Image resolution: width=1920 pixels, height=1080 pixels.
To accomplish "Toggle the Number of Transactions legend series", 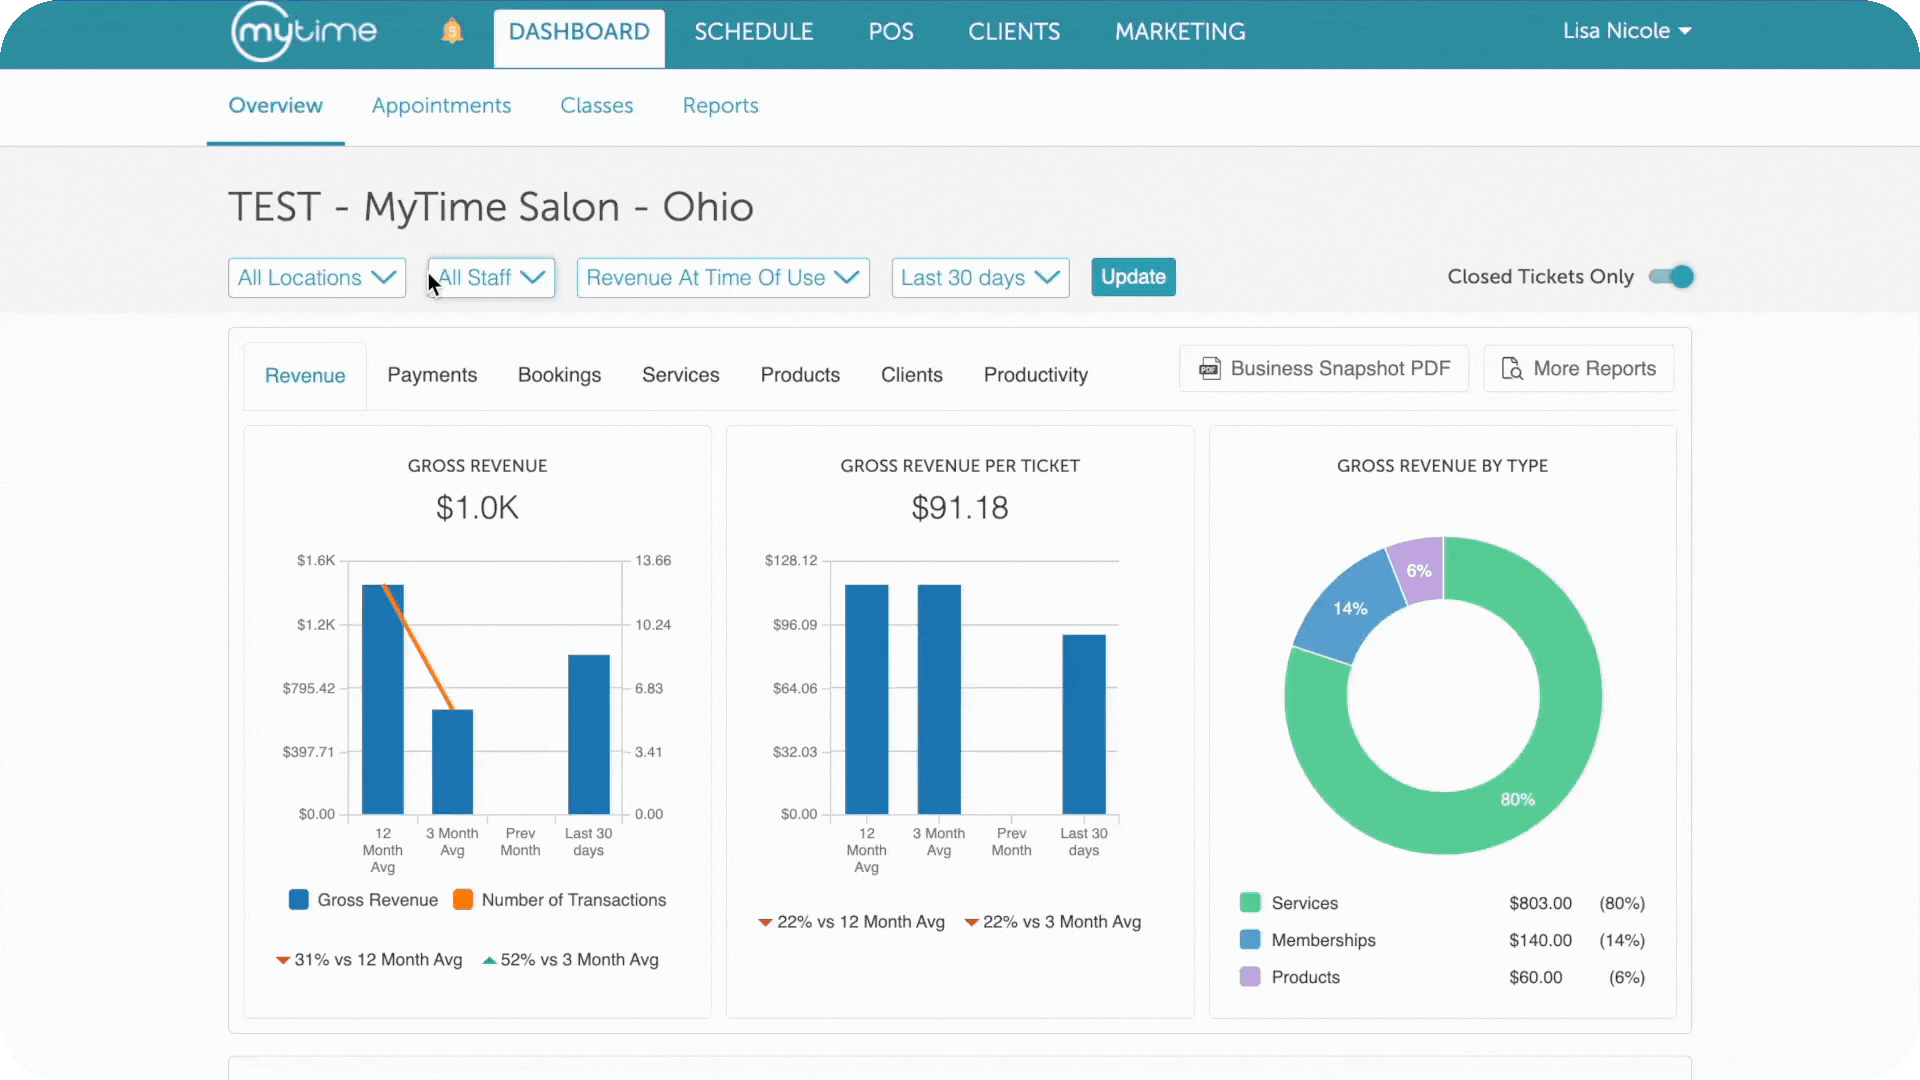I will pos(559,900).
